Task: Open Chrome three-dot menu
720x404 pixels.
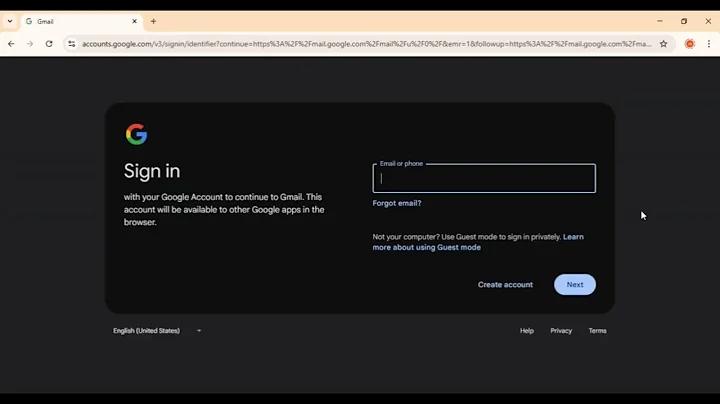Action: click(709, 44)
